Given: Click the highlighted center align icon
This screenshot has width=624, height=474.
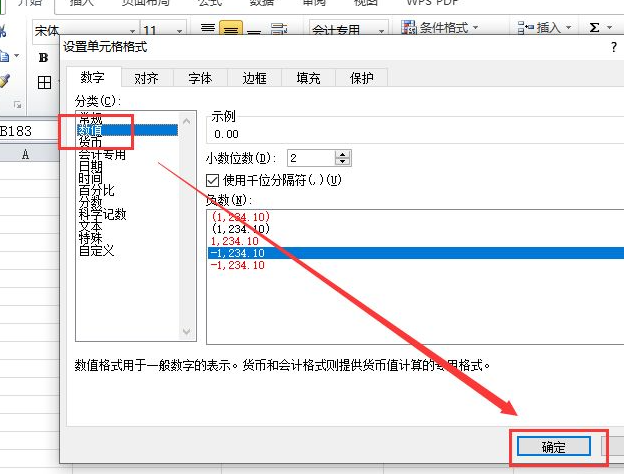Looking at the screenshot, I should click(x=230, y=29).
